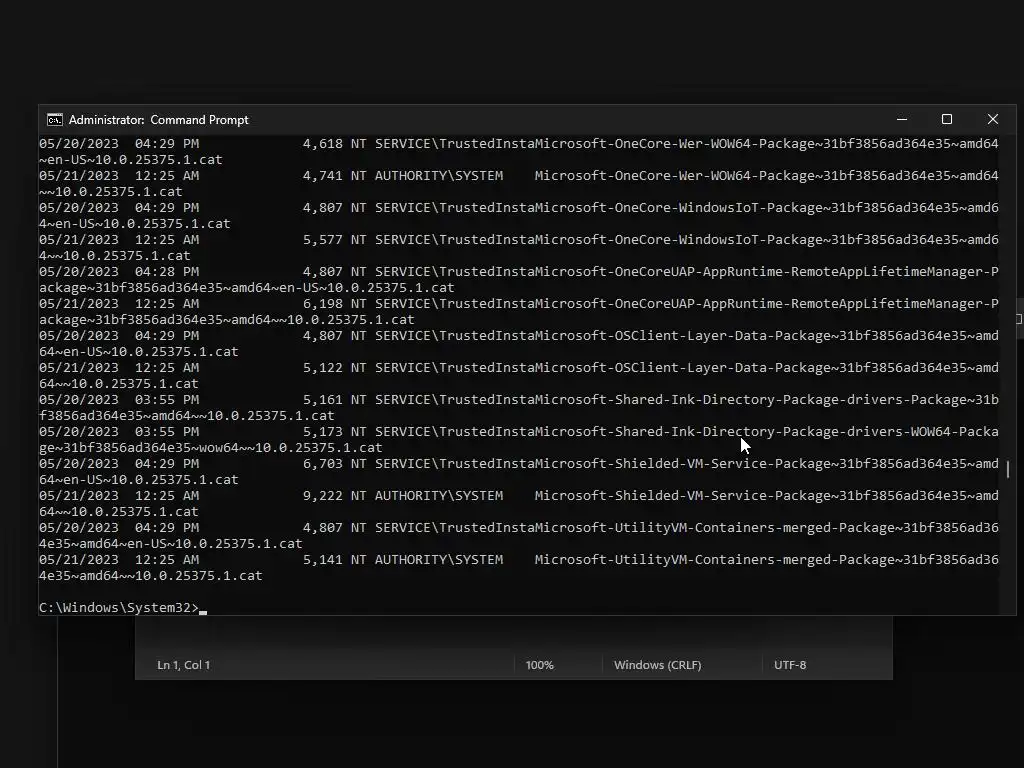Viewport: 1024px width, 768px height.
Task: Click the Command Prompt title bar icon
Action: (55, 120)
